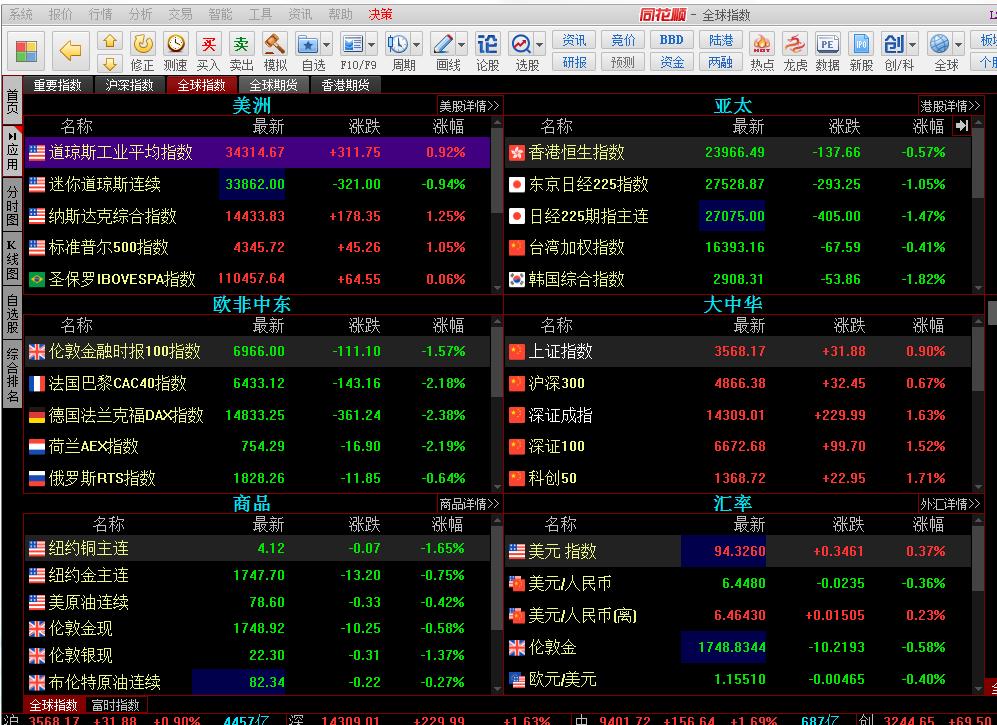The height and width of the screenshot is (725, 997).
Task: Open the 外汇详情>> link
Action: [950, 504]
